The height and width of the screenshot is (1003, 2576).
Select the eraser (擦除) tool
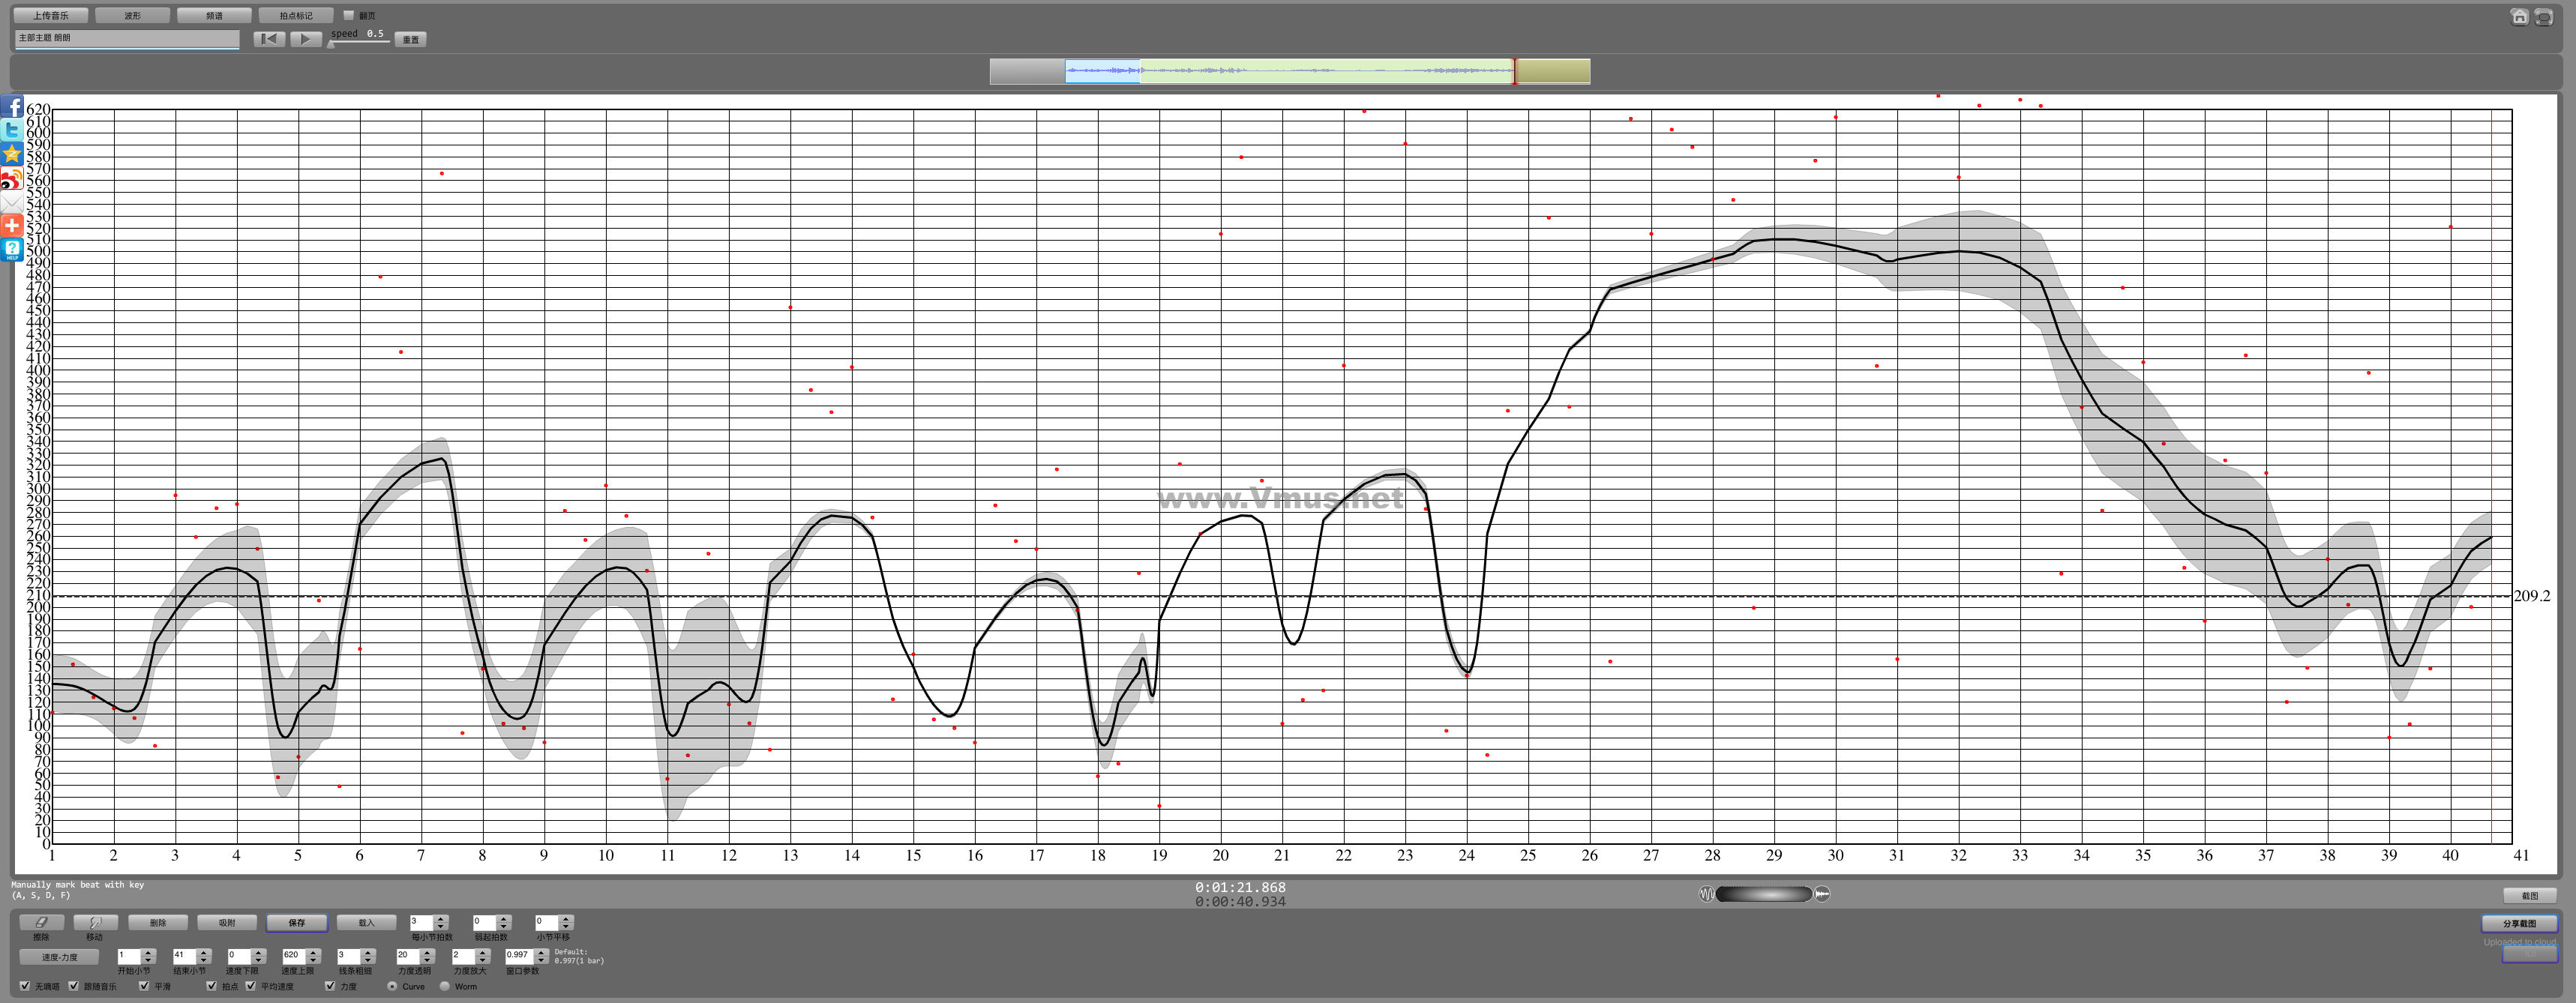(x=41, y=922)
